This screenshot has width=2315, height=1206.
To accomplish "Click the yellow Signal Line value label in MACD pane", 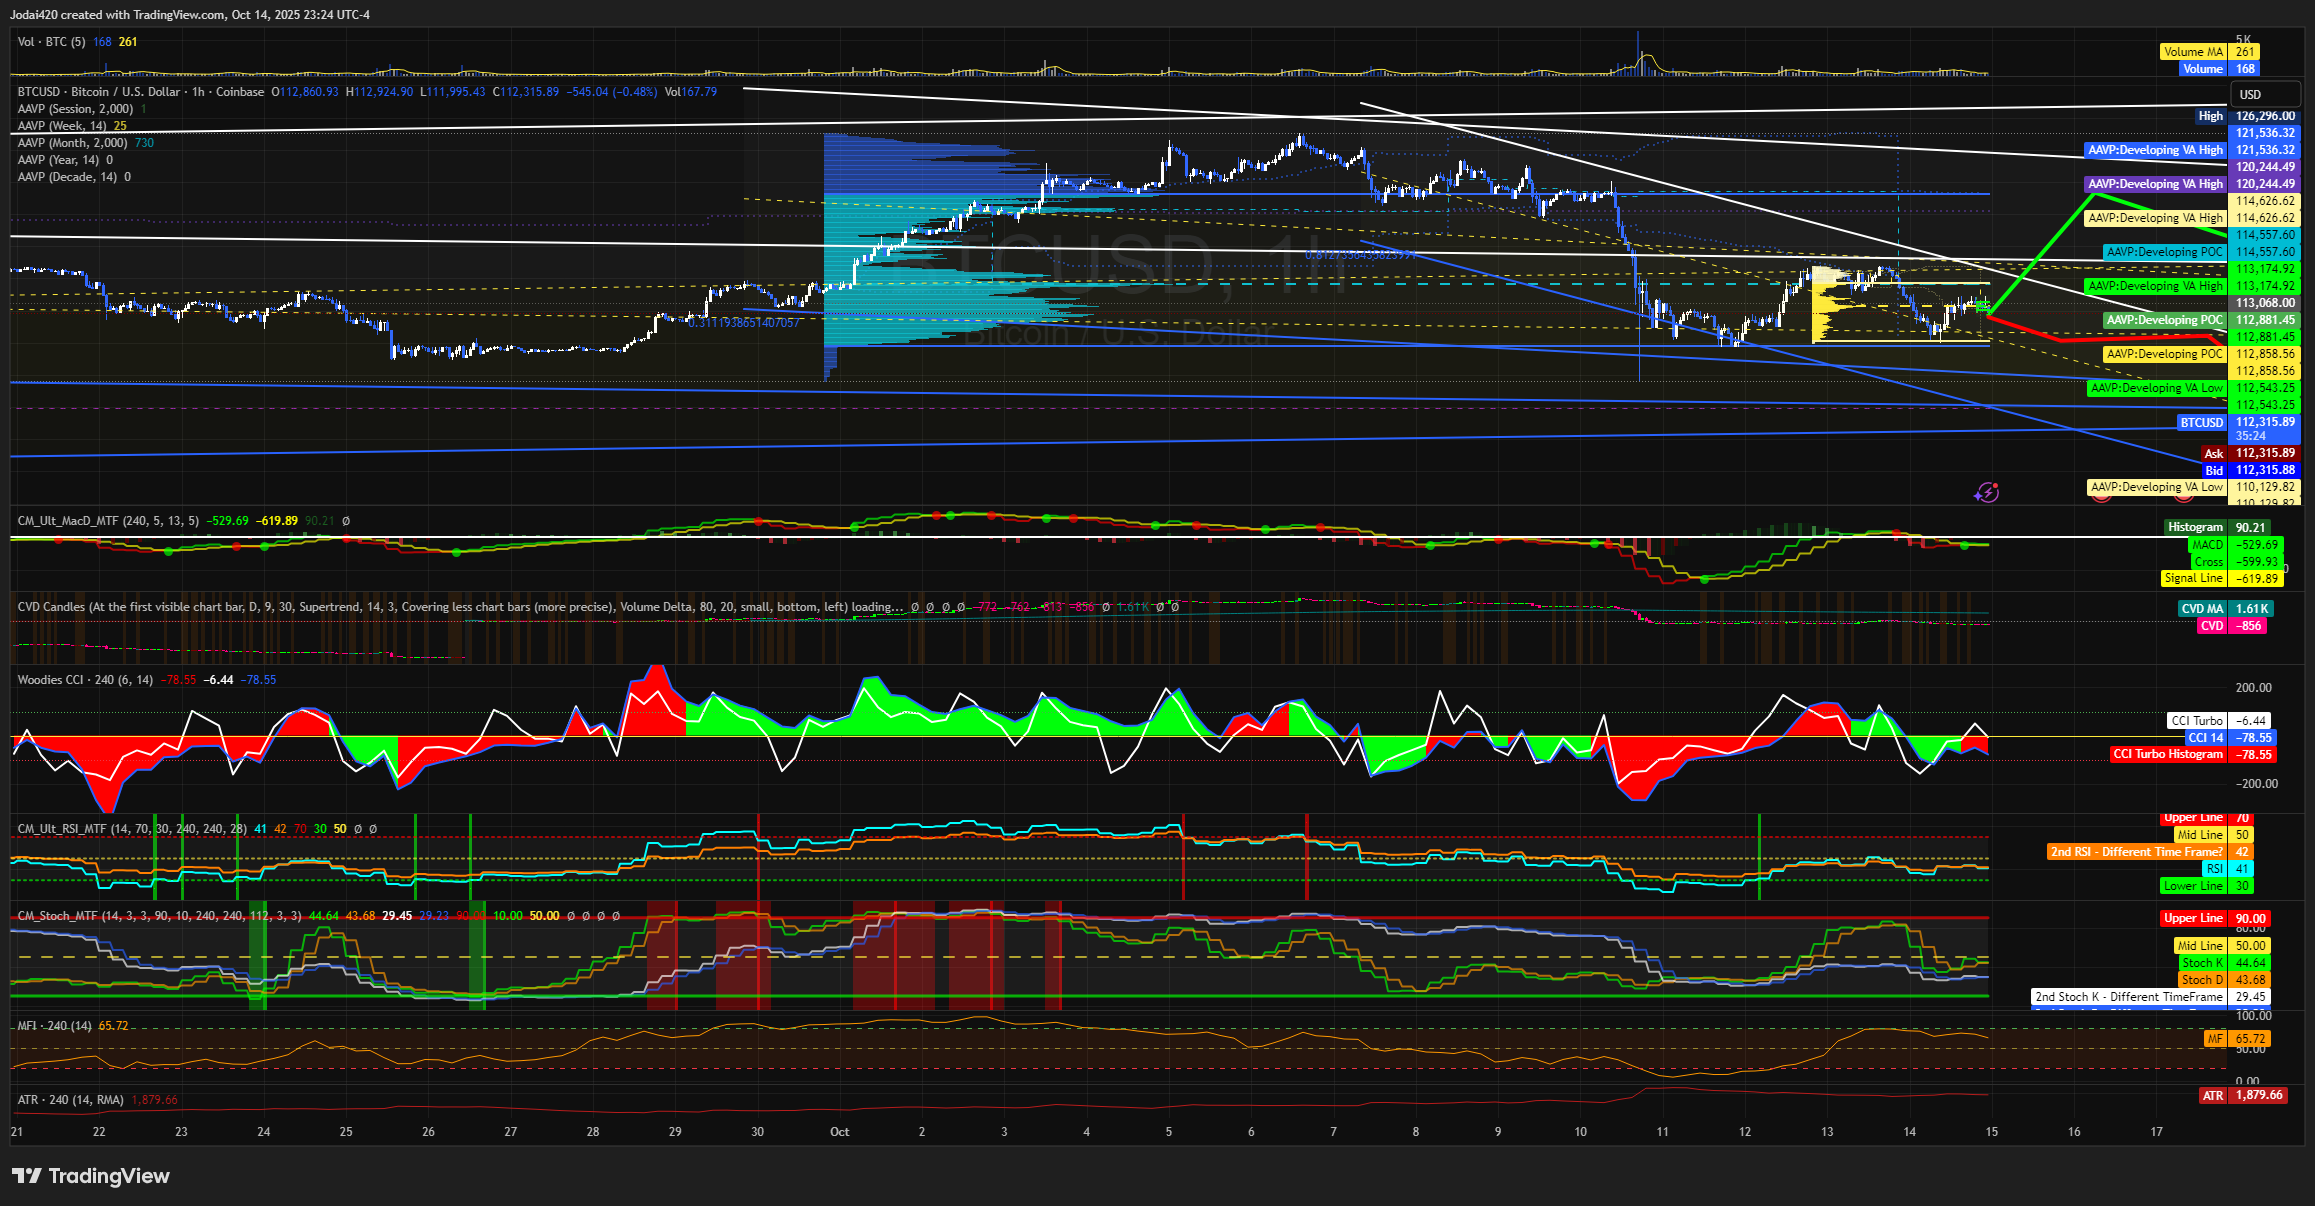I will tap(2258, 578).
